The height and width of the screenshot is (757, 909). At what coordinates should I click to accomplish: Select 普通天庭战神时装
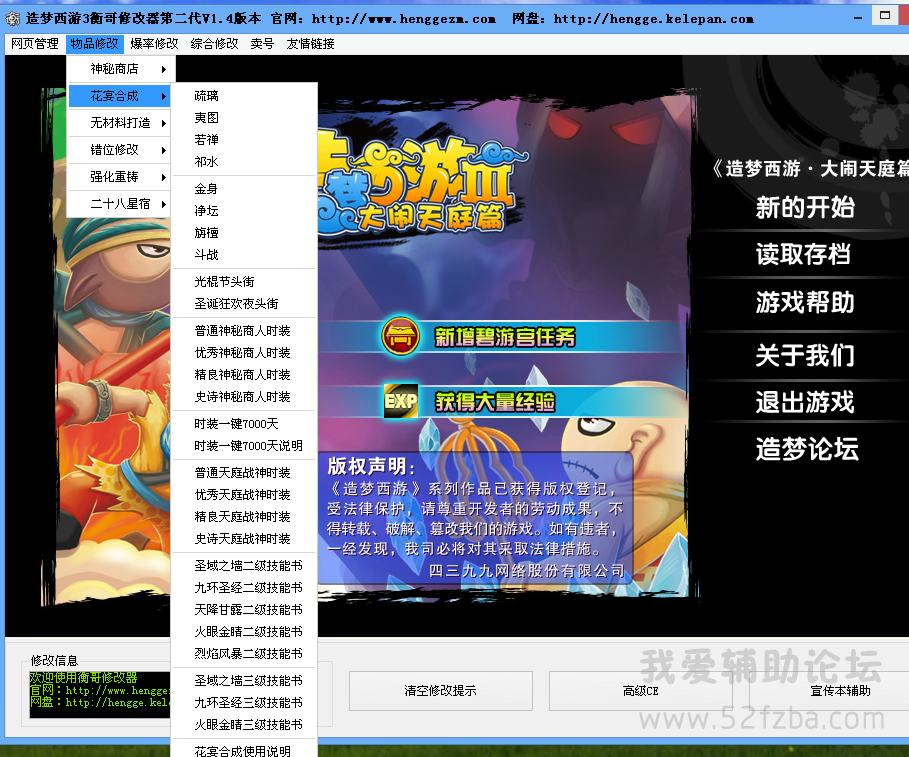[244, 473]
